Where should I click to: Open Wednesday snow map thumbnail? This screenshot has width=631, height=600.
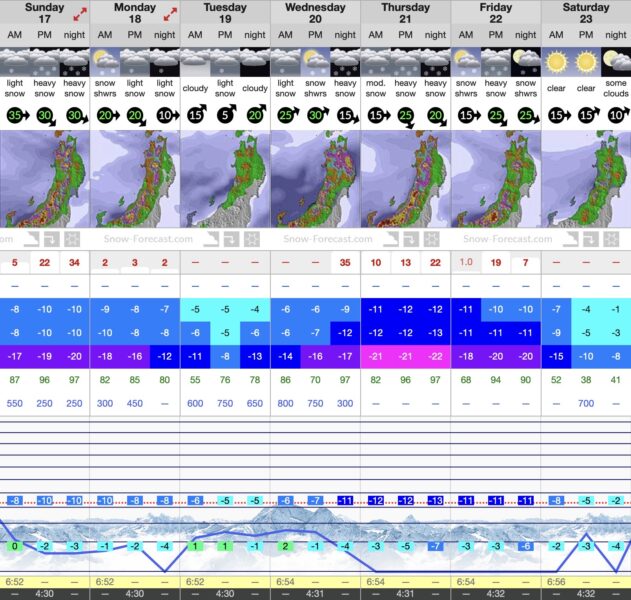(316, 179)
